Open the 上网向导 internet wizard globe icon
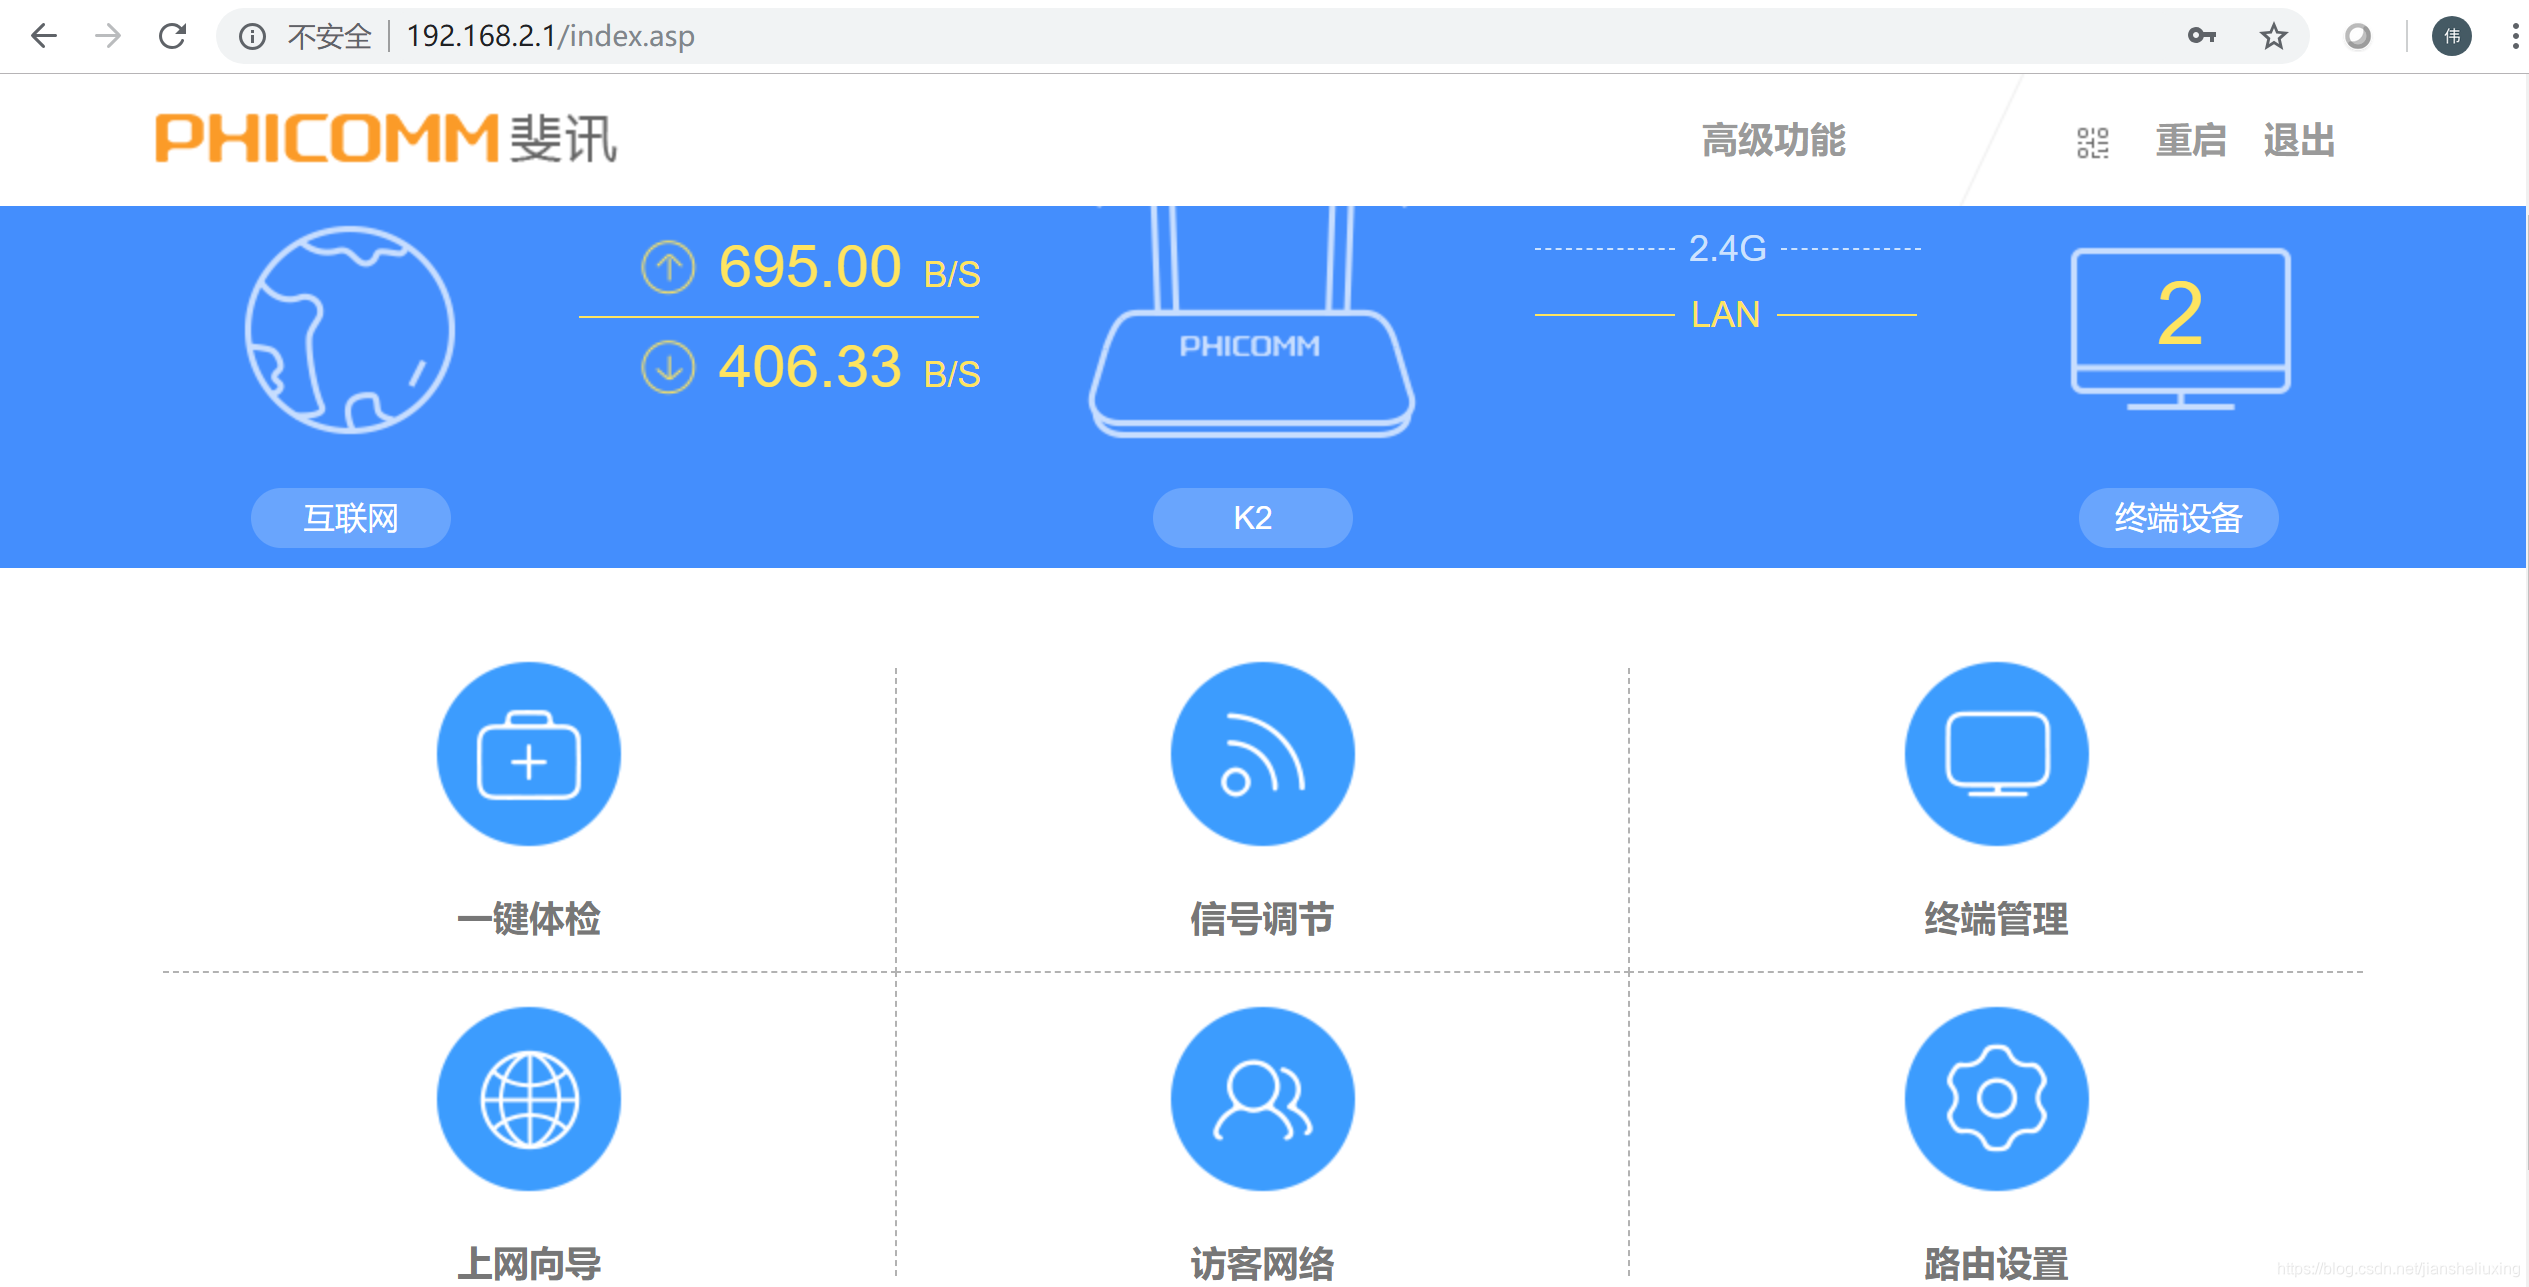Viewport: 2529px width, 1287px height. [528, 1098]
